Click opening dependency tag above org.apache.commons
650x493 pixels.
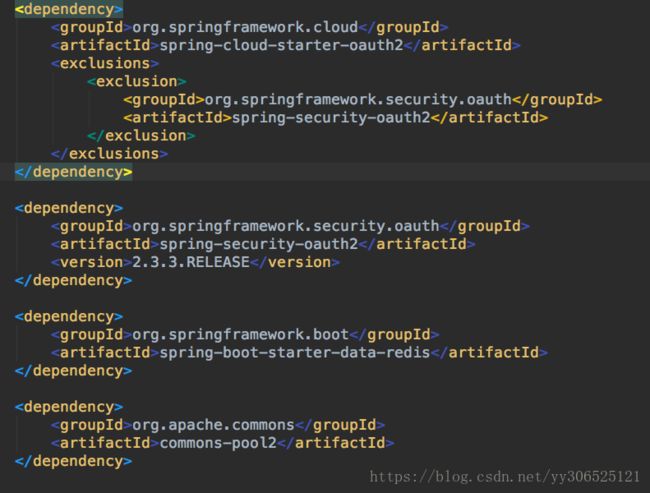[69, 407]
